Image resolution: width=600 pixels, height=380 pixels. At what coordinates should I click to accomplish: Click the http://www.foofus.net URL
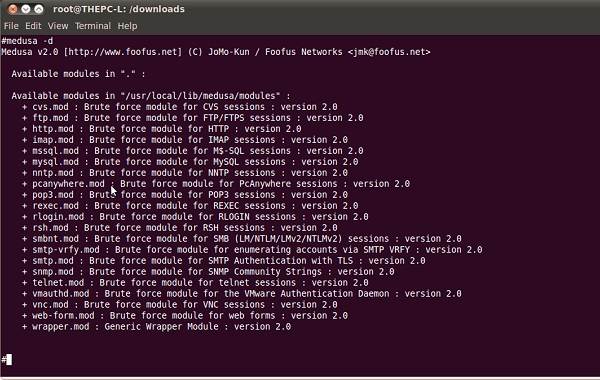click(122, 52)
